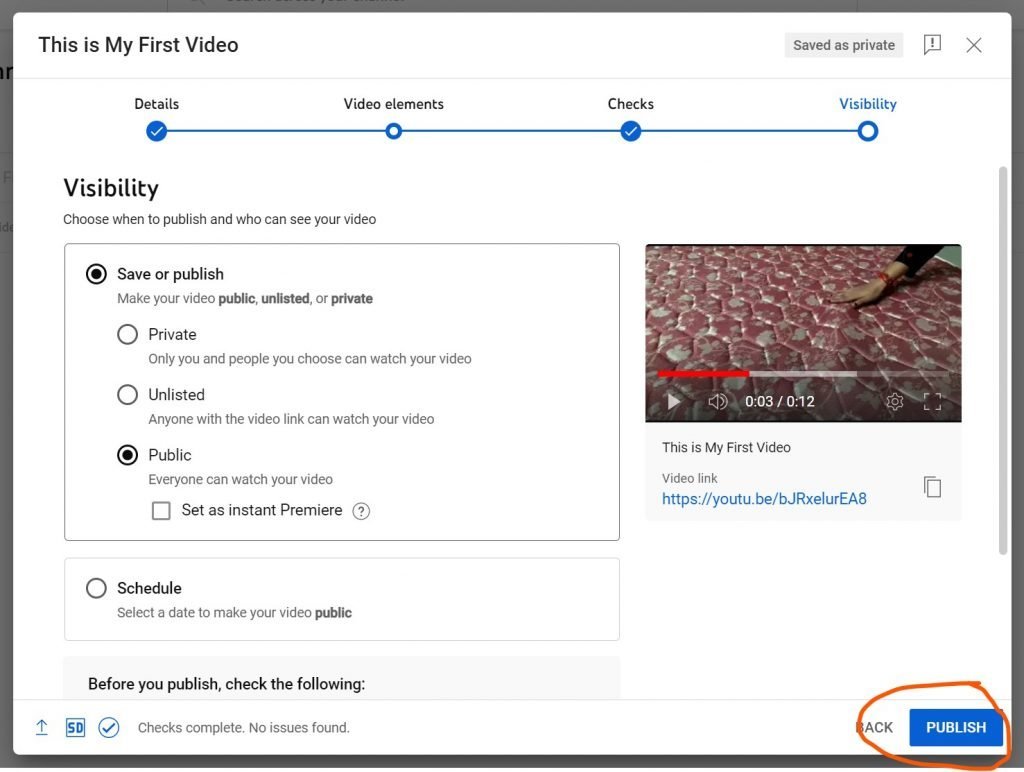Enable Set as instant Premiere checkbox
This screenshot has width=1024, height=772.
161,511
